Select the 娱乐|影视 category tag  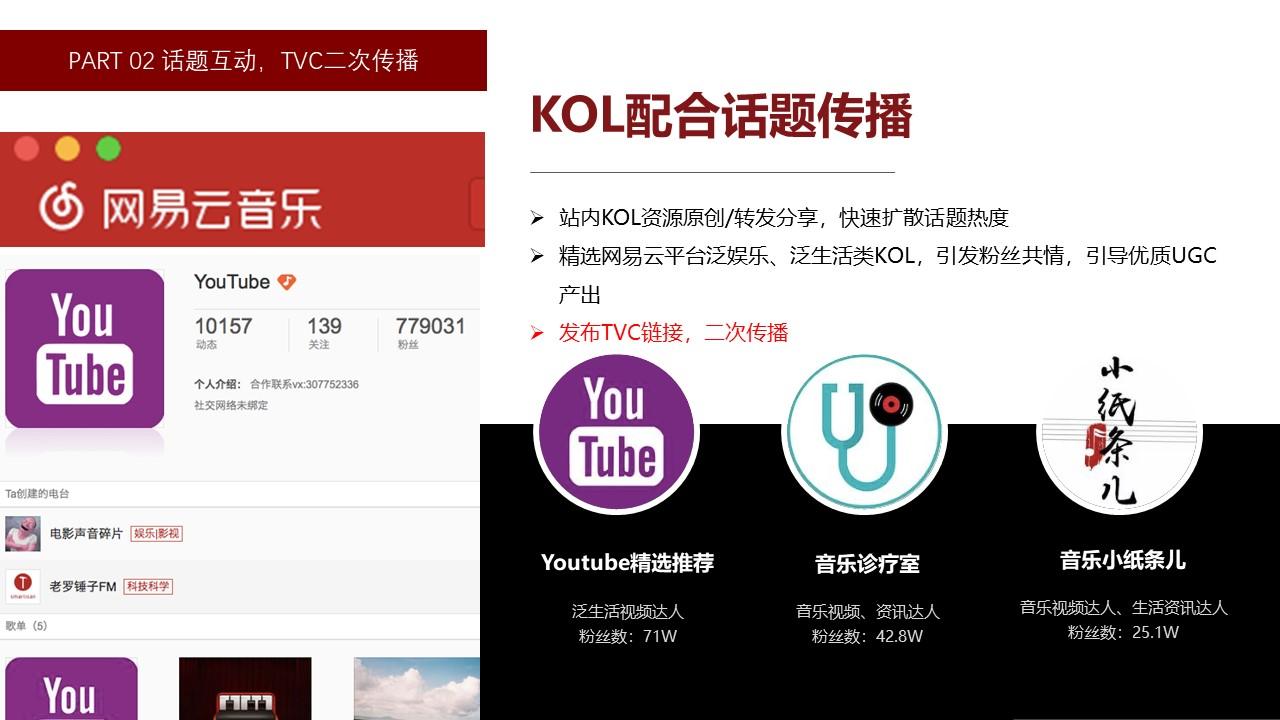pyautogui.click(x=157, y=534)
